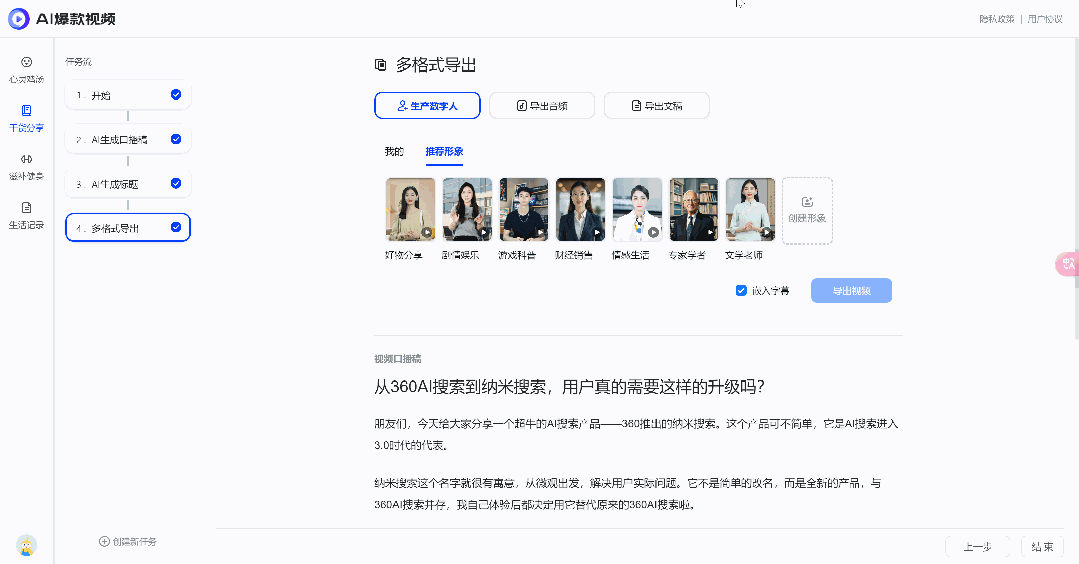1079x564 pixels.
Task: Open the dumbbell fitness category in sidebar
Action: point(26,166)
